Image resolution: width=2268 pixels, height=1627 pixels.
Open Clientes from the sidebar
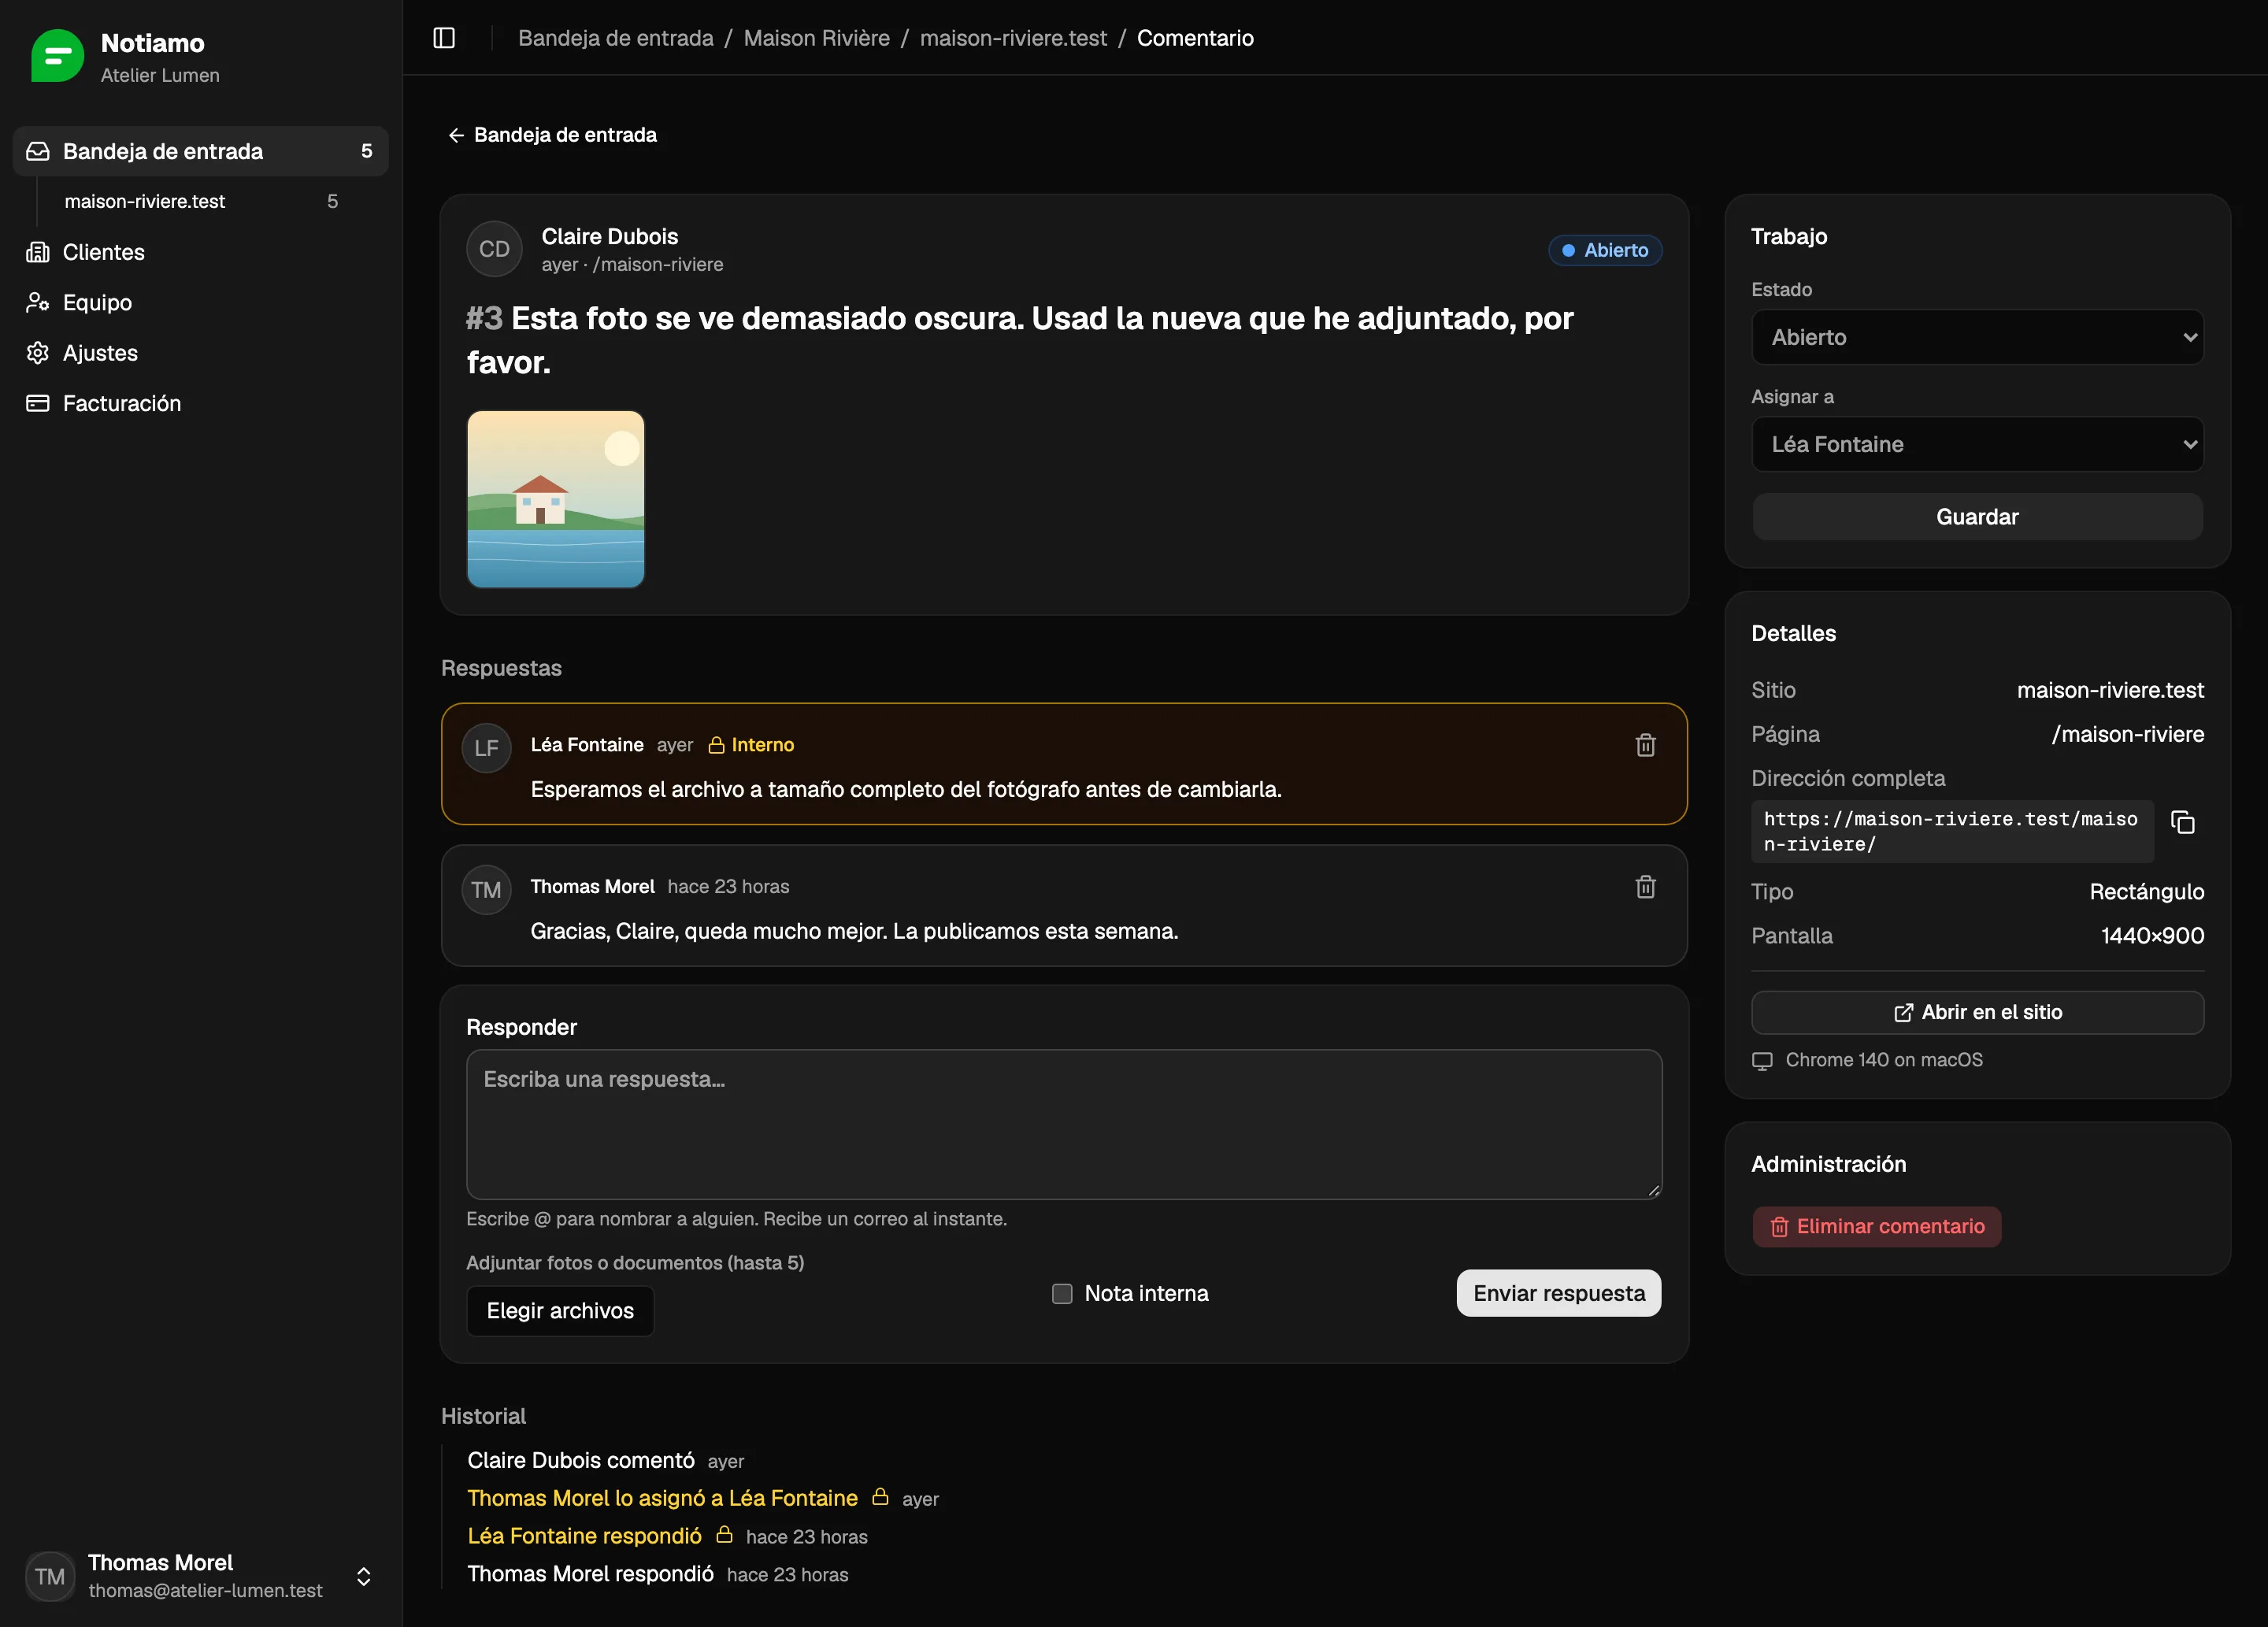coord(200,252)
